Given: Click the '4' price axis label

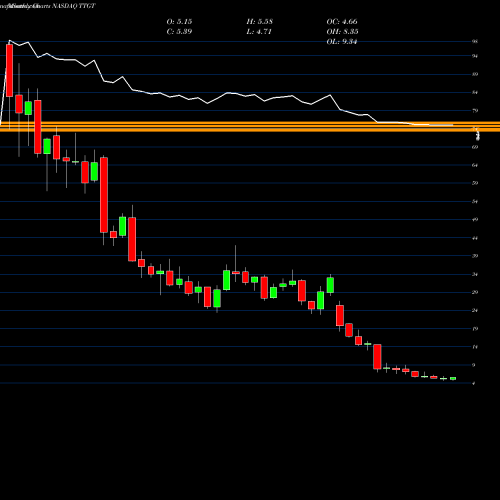Looking at the screenshot, I should 474,383.
